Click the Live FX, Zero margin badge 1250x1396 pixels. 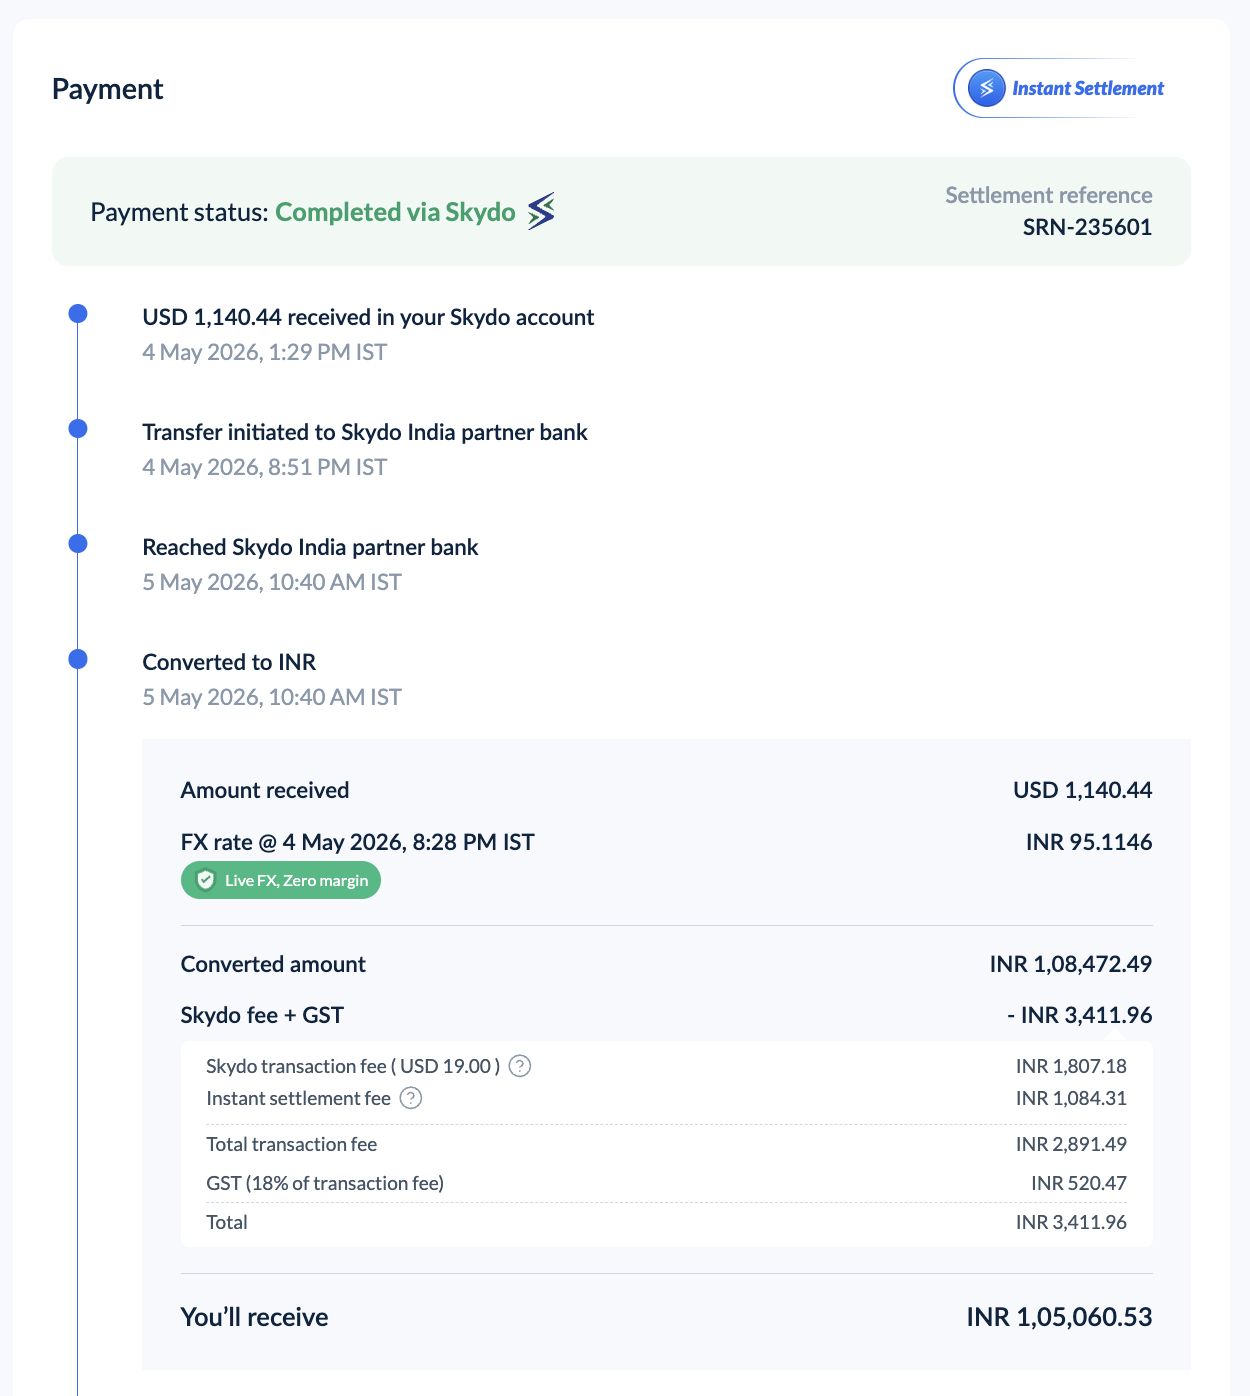(281, 880)
